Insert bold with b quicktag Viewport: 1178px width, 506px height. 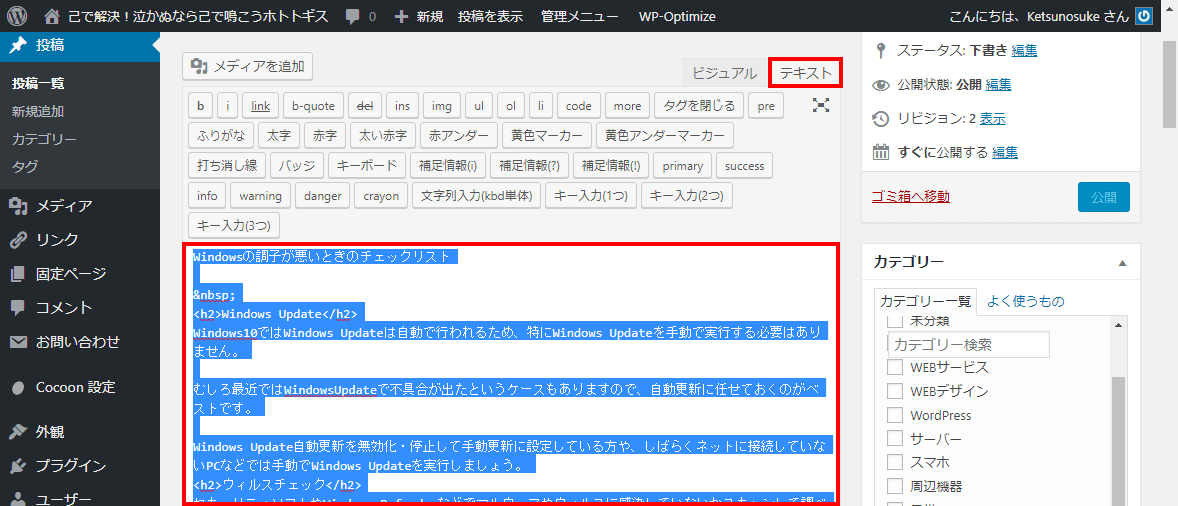pyautogui.click(x=200, y=106)
